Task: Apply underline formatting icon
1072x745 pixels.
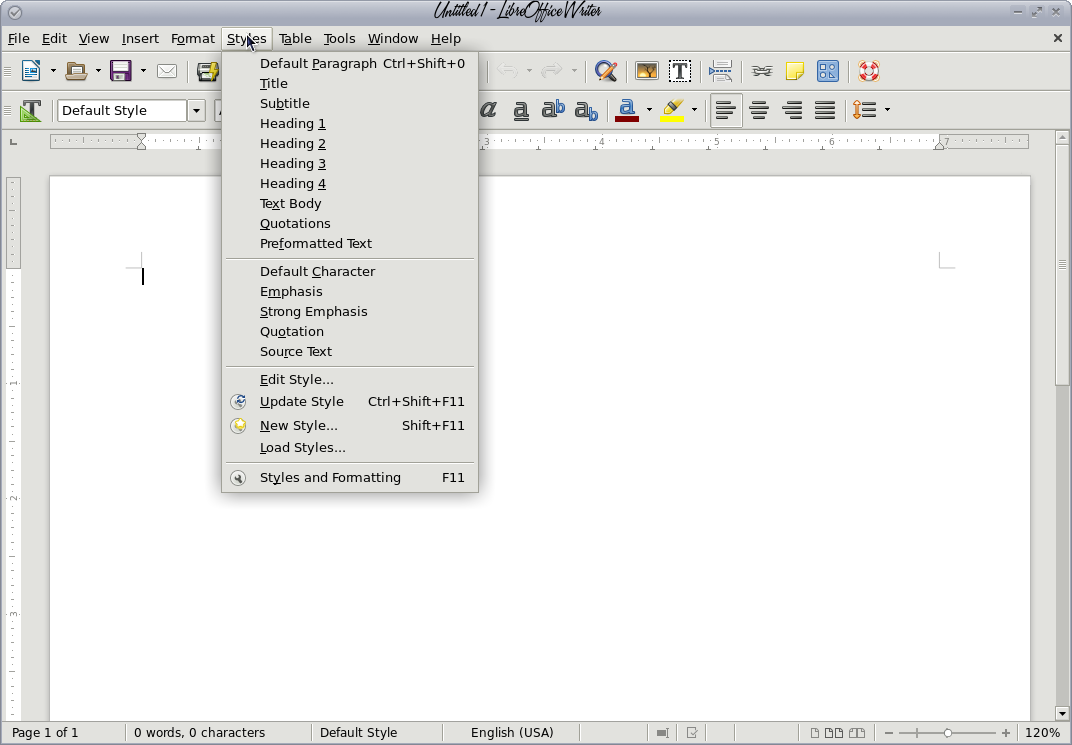Action: coord(521,110)
